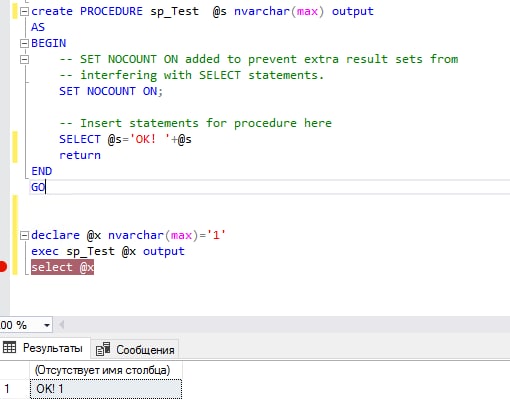
Task: Select the (Отсутствует имя столбца) column header
Action: pyautogui.click(x=106, y=370)
